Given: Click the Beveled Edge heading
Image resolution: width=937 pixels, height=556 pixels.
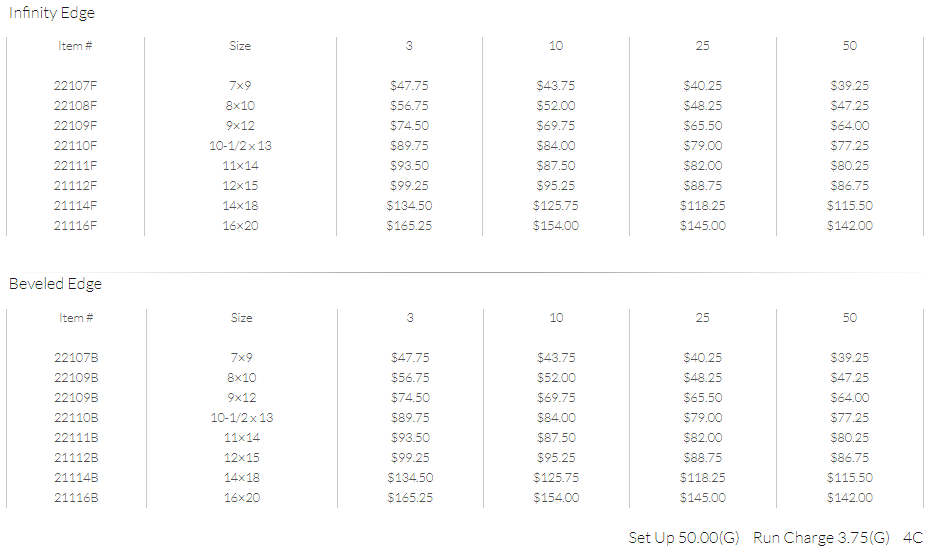Looking at the screenshot, I should coord(55,283).
